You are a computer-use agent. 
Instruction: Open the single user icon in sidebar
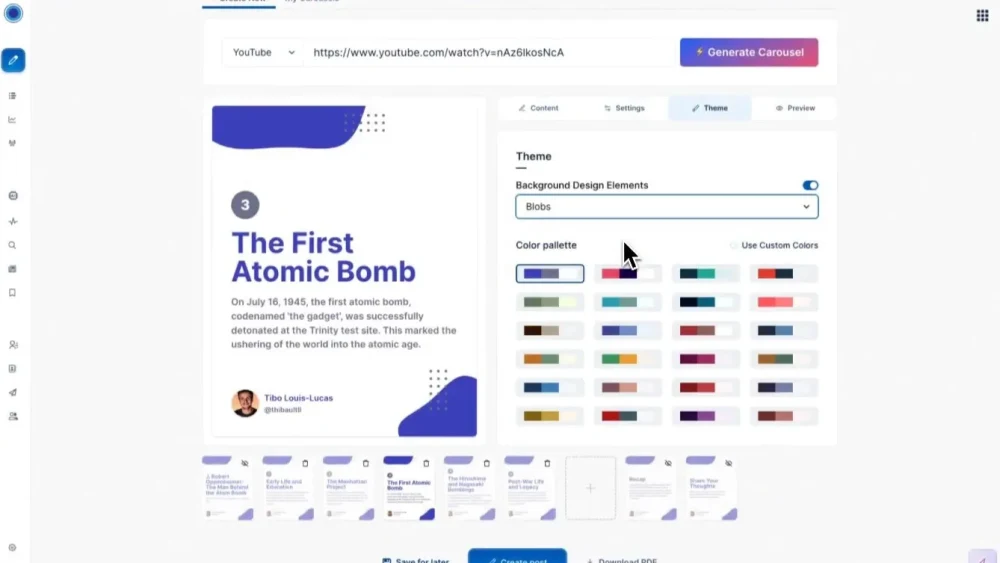coord(13,344)
